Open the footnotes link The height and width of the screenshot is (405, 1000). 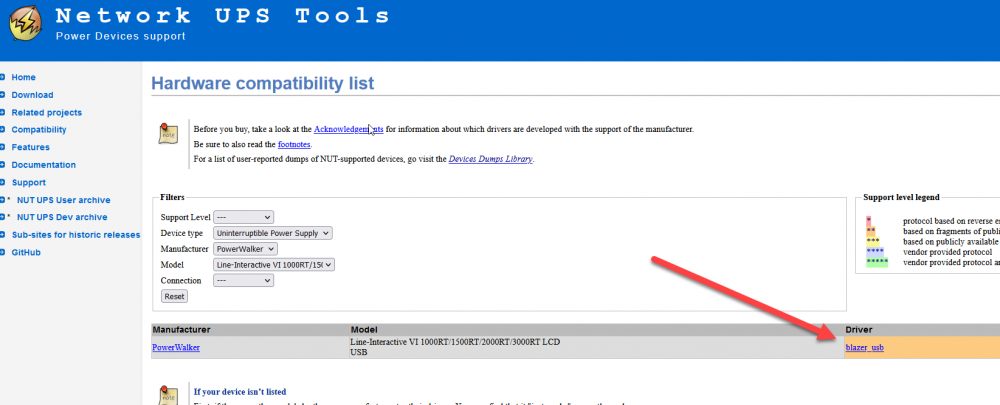pyautogui.click(x=294, y=145)
